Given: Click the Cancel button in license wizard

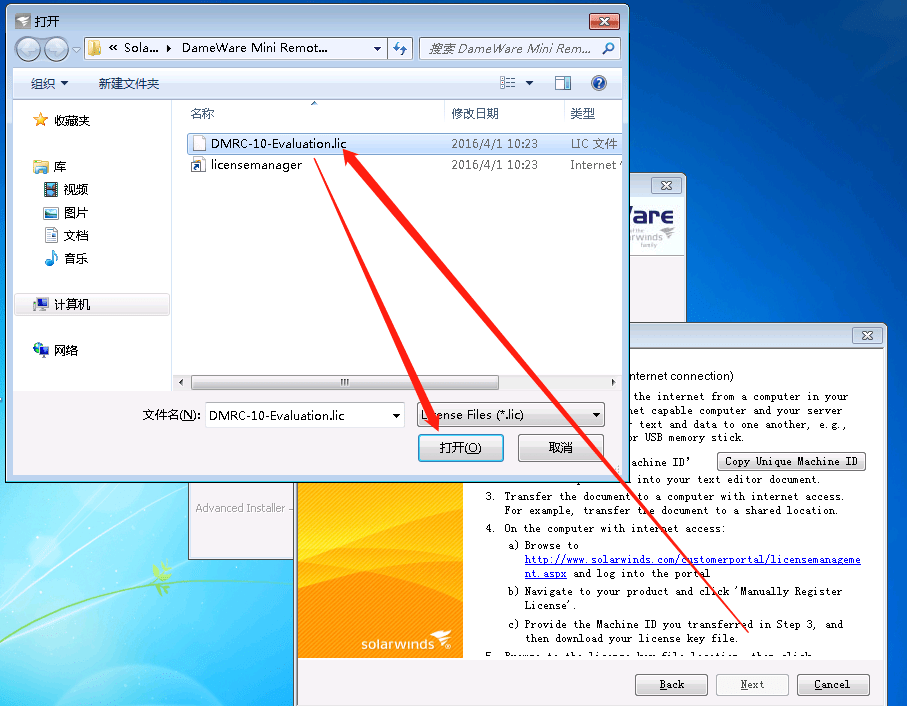Looking at the screenshot, I should pyautogui.click(x=832, y=685).
